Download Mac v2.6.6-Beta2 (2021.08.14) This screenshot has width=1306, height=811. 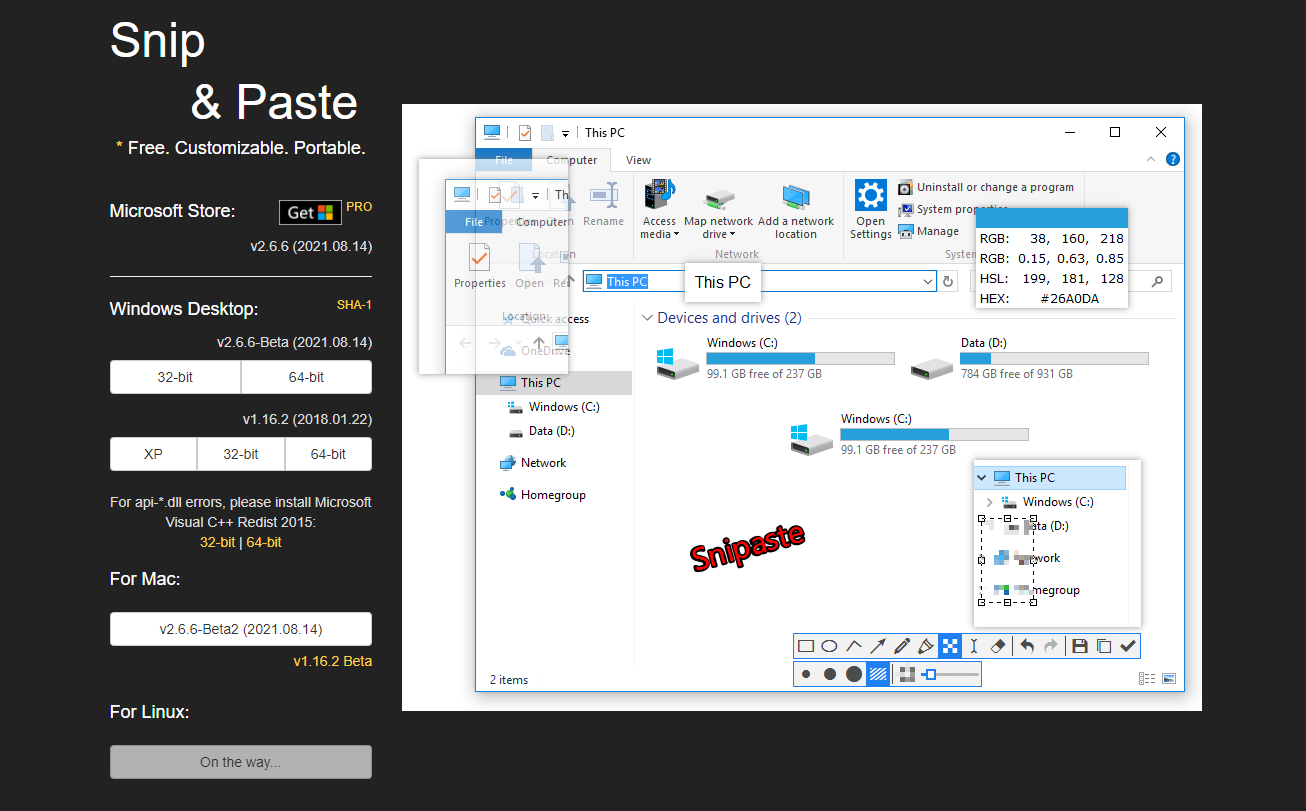[241, 629]
